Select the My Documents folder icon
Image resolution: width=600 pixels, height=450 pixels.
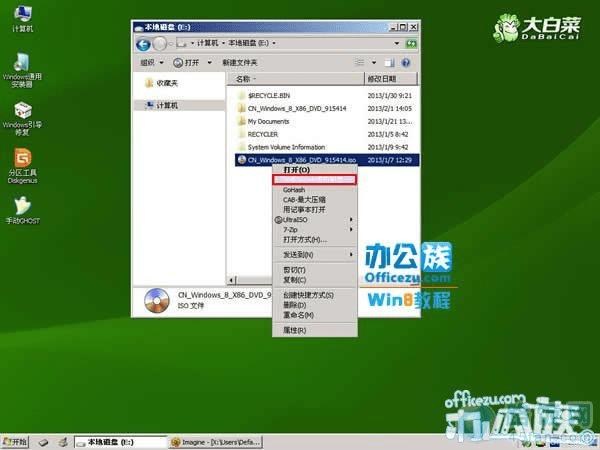241,121
